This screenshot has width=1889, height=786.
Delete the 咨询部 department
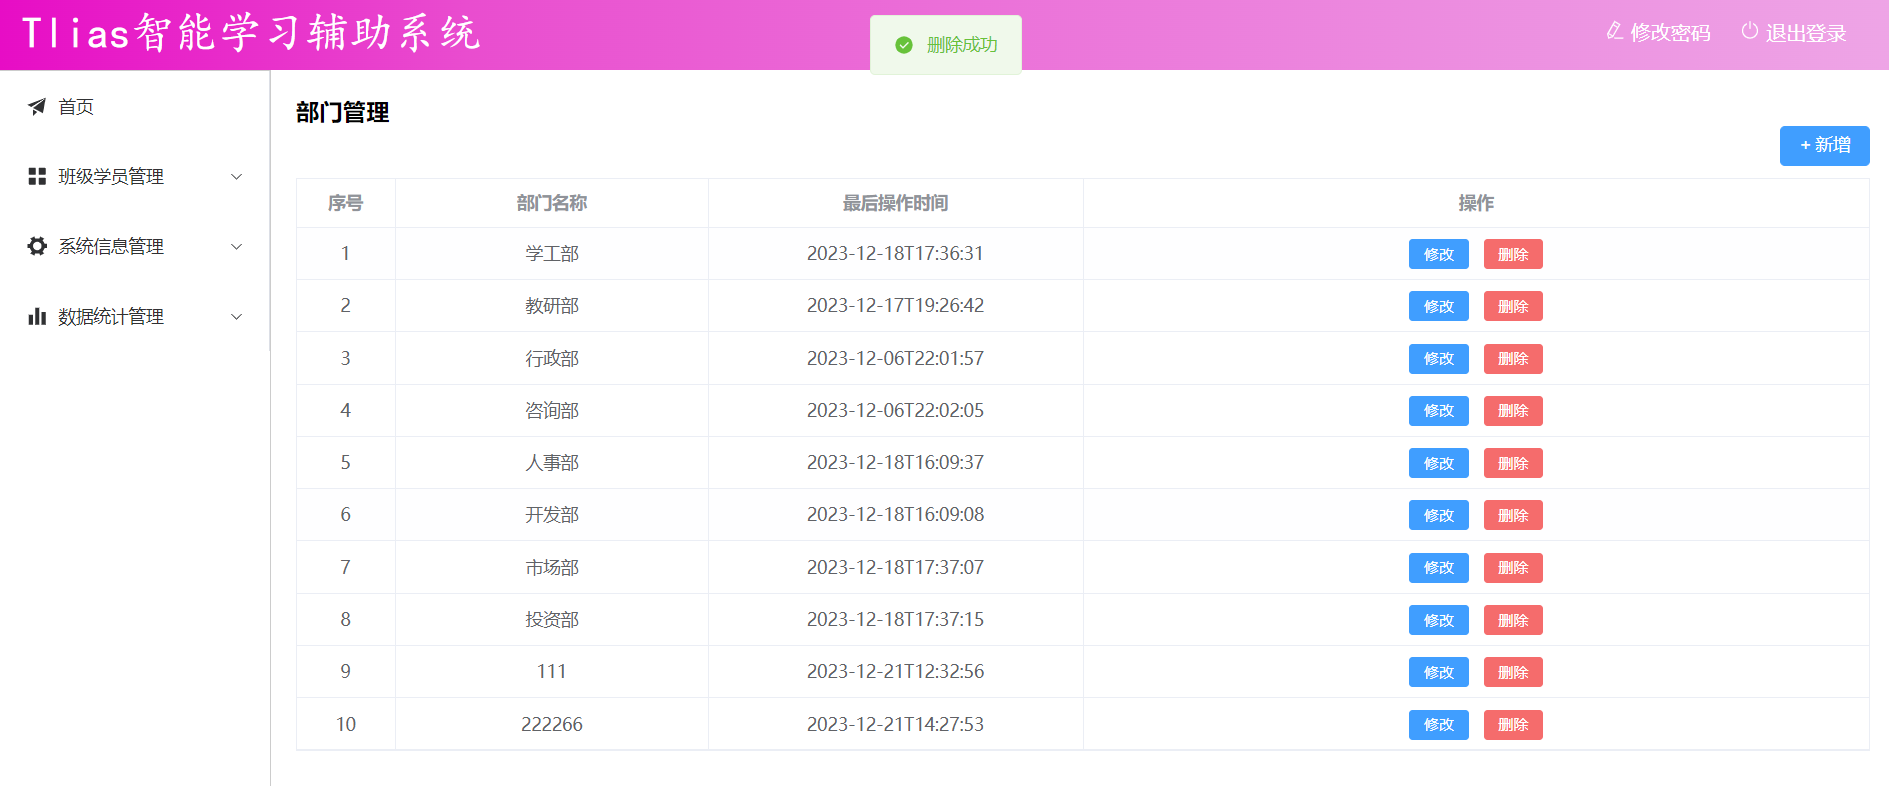click(x=1513, y=411)
